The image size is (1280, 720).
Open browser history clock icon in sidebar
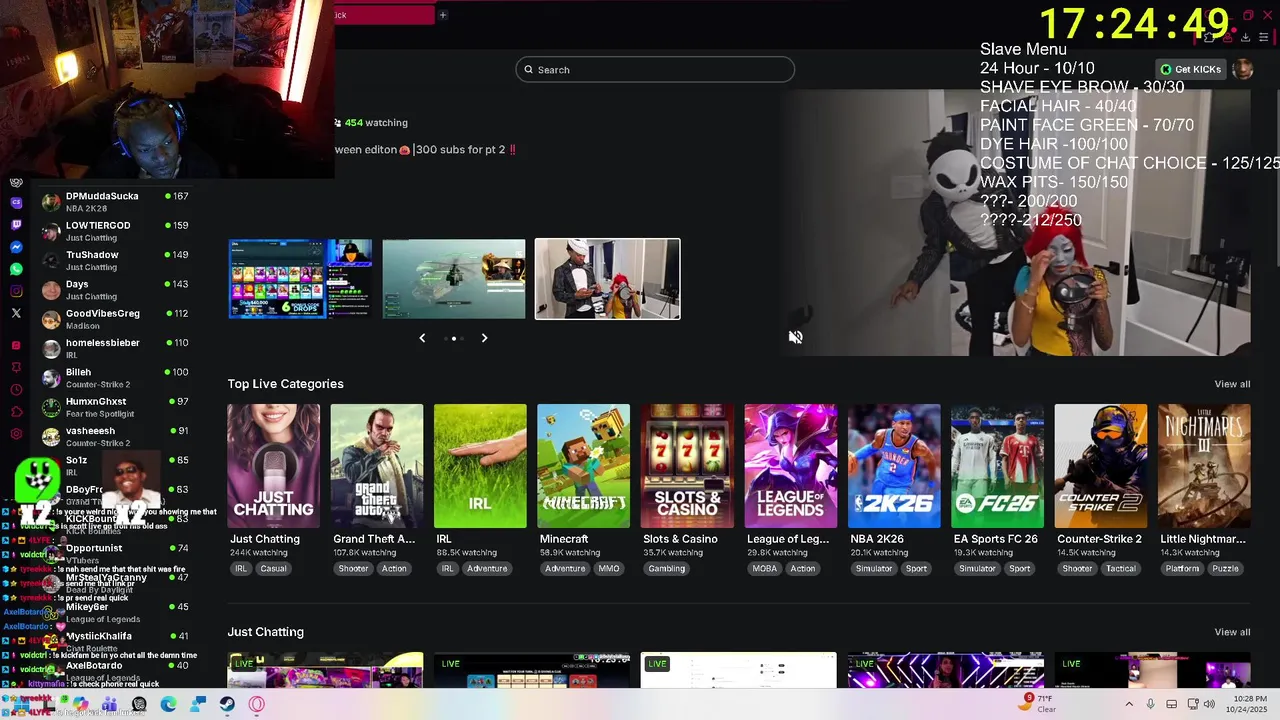[16, 390]
